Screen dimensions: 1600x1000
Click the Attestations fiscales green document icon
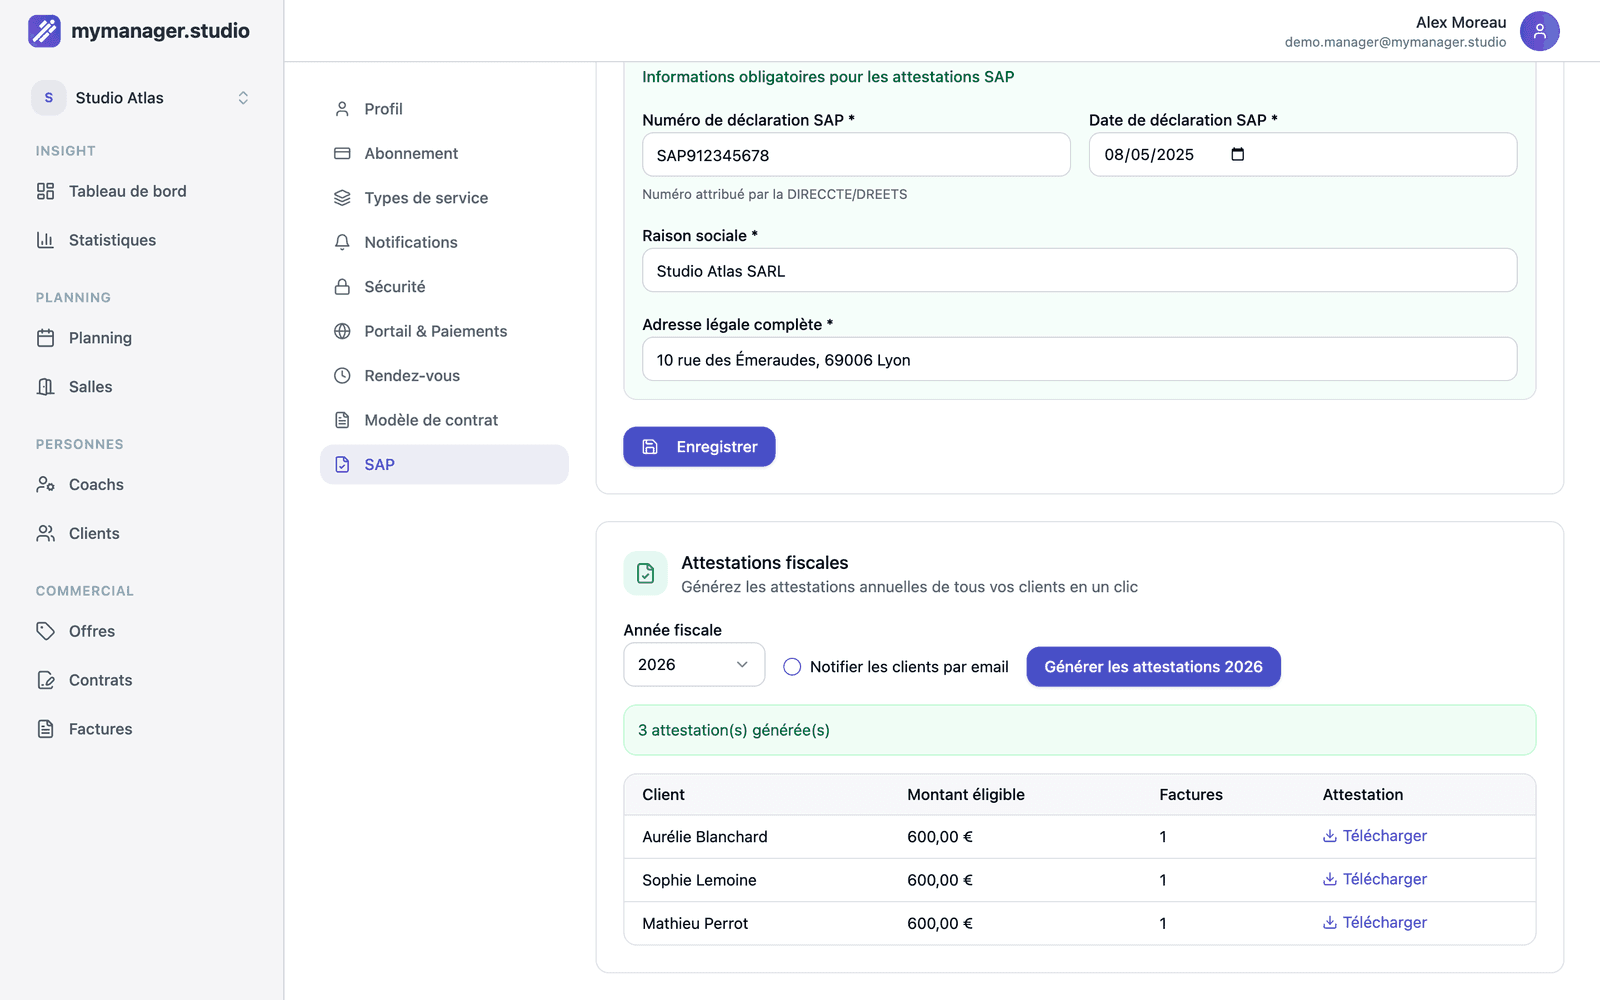click(x=645, y=574)
